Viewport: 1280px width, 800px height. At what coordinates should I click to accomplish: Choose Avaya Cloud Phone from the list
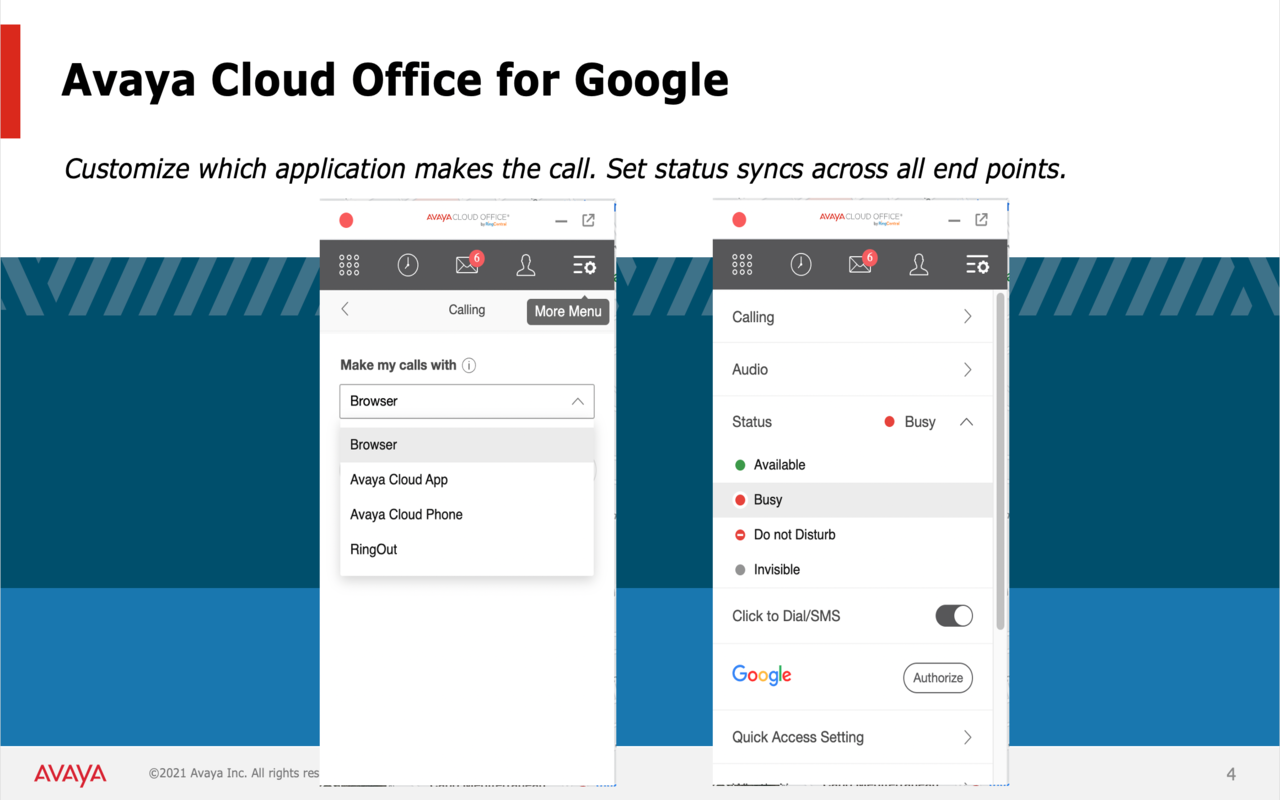tap(467, 515)
